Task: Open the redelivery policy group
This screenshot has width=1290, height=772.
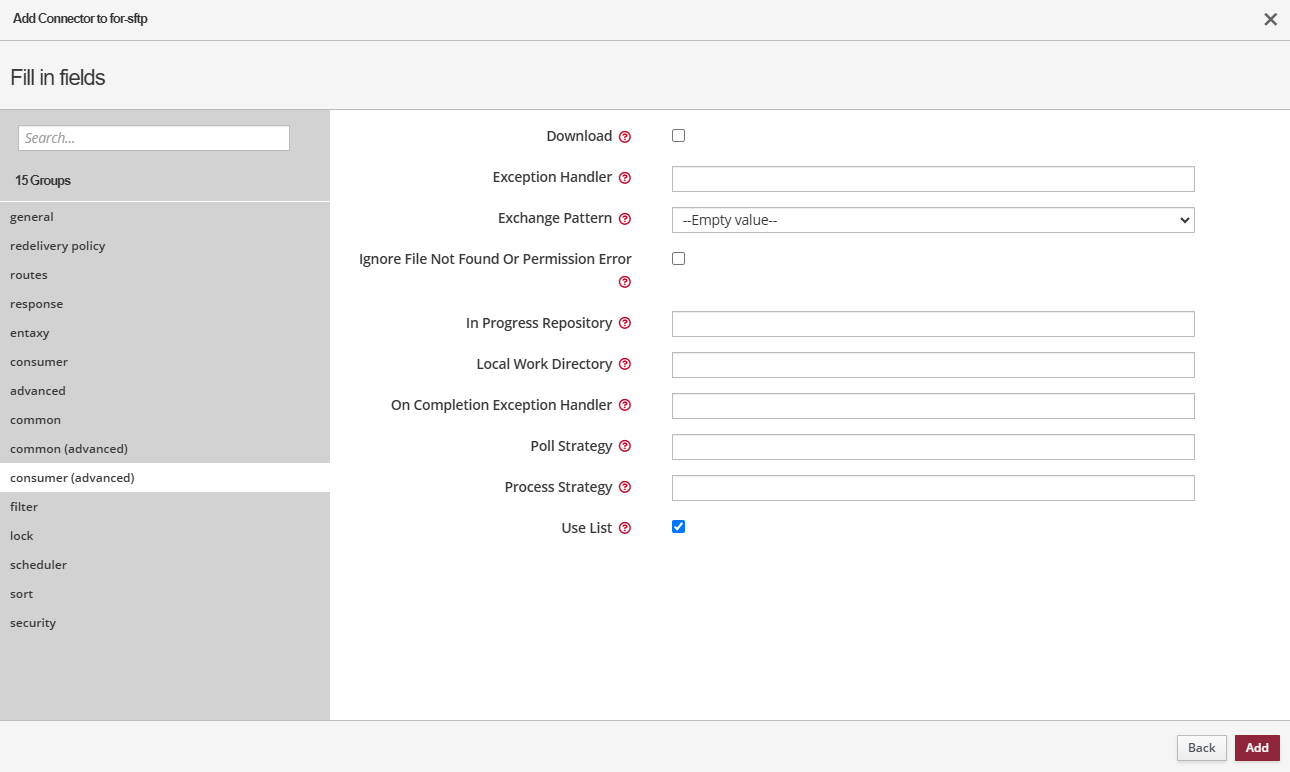Action: (x=58, y=246)
